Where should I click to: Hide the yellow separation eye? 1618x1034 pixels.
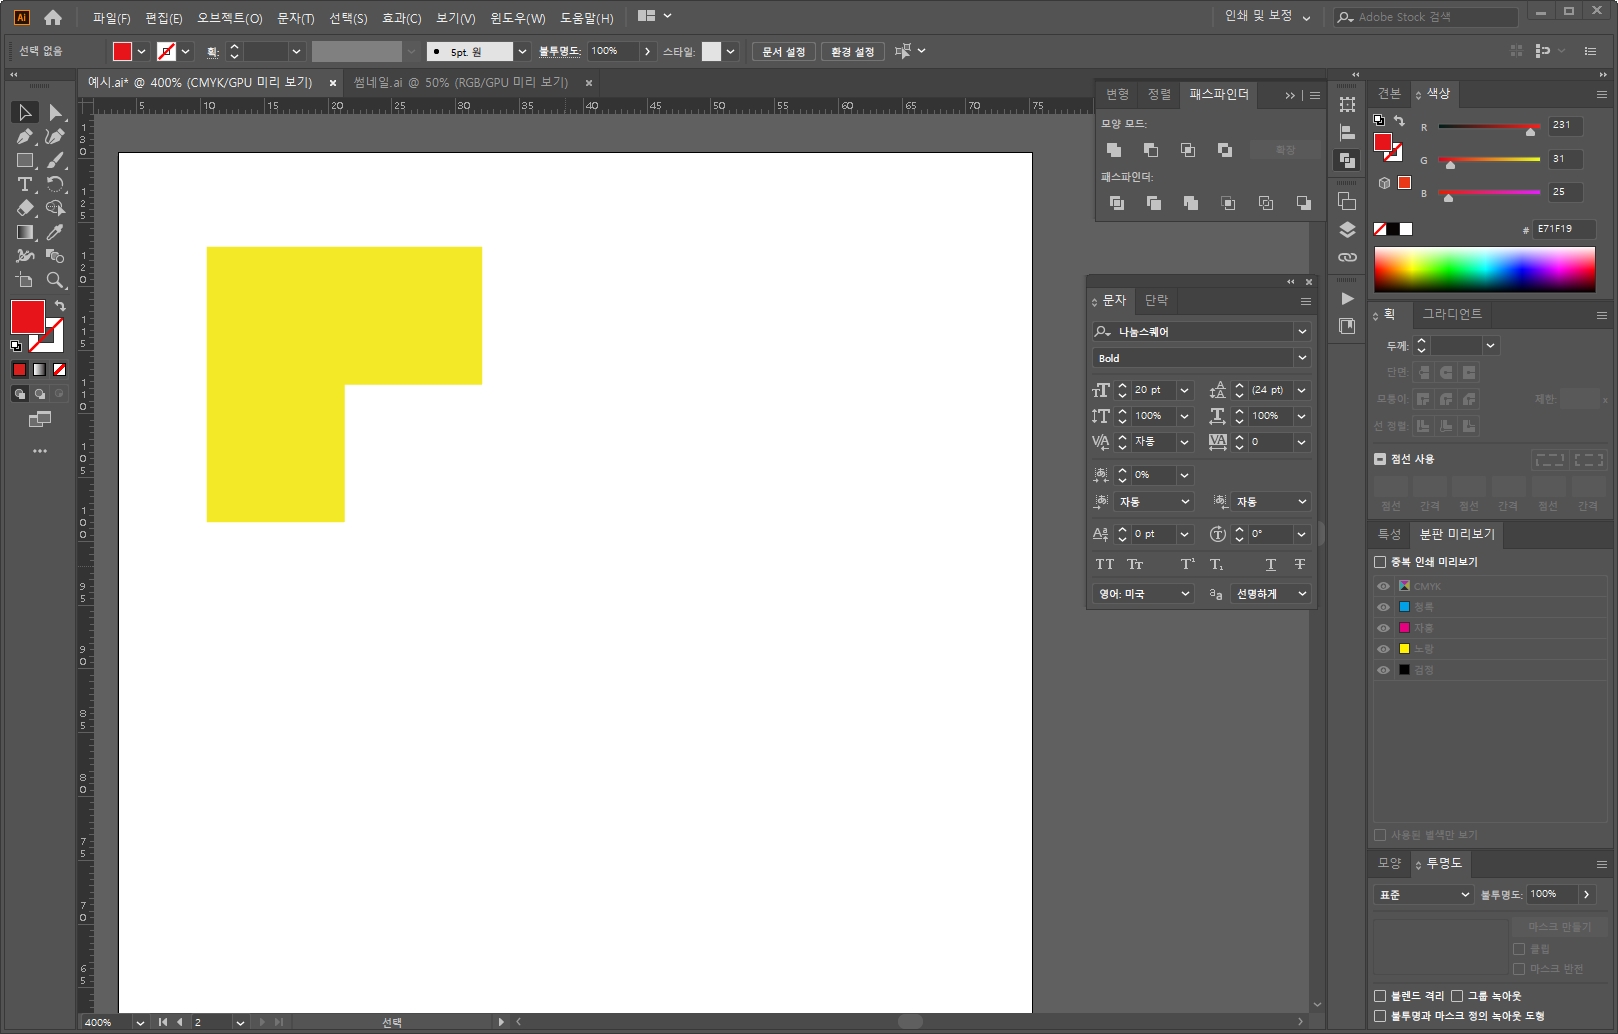pyautogui.click(x=1384, y=649)
